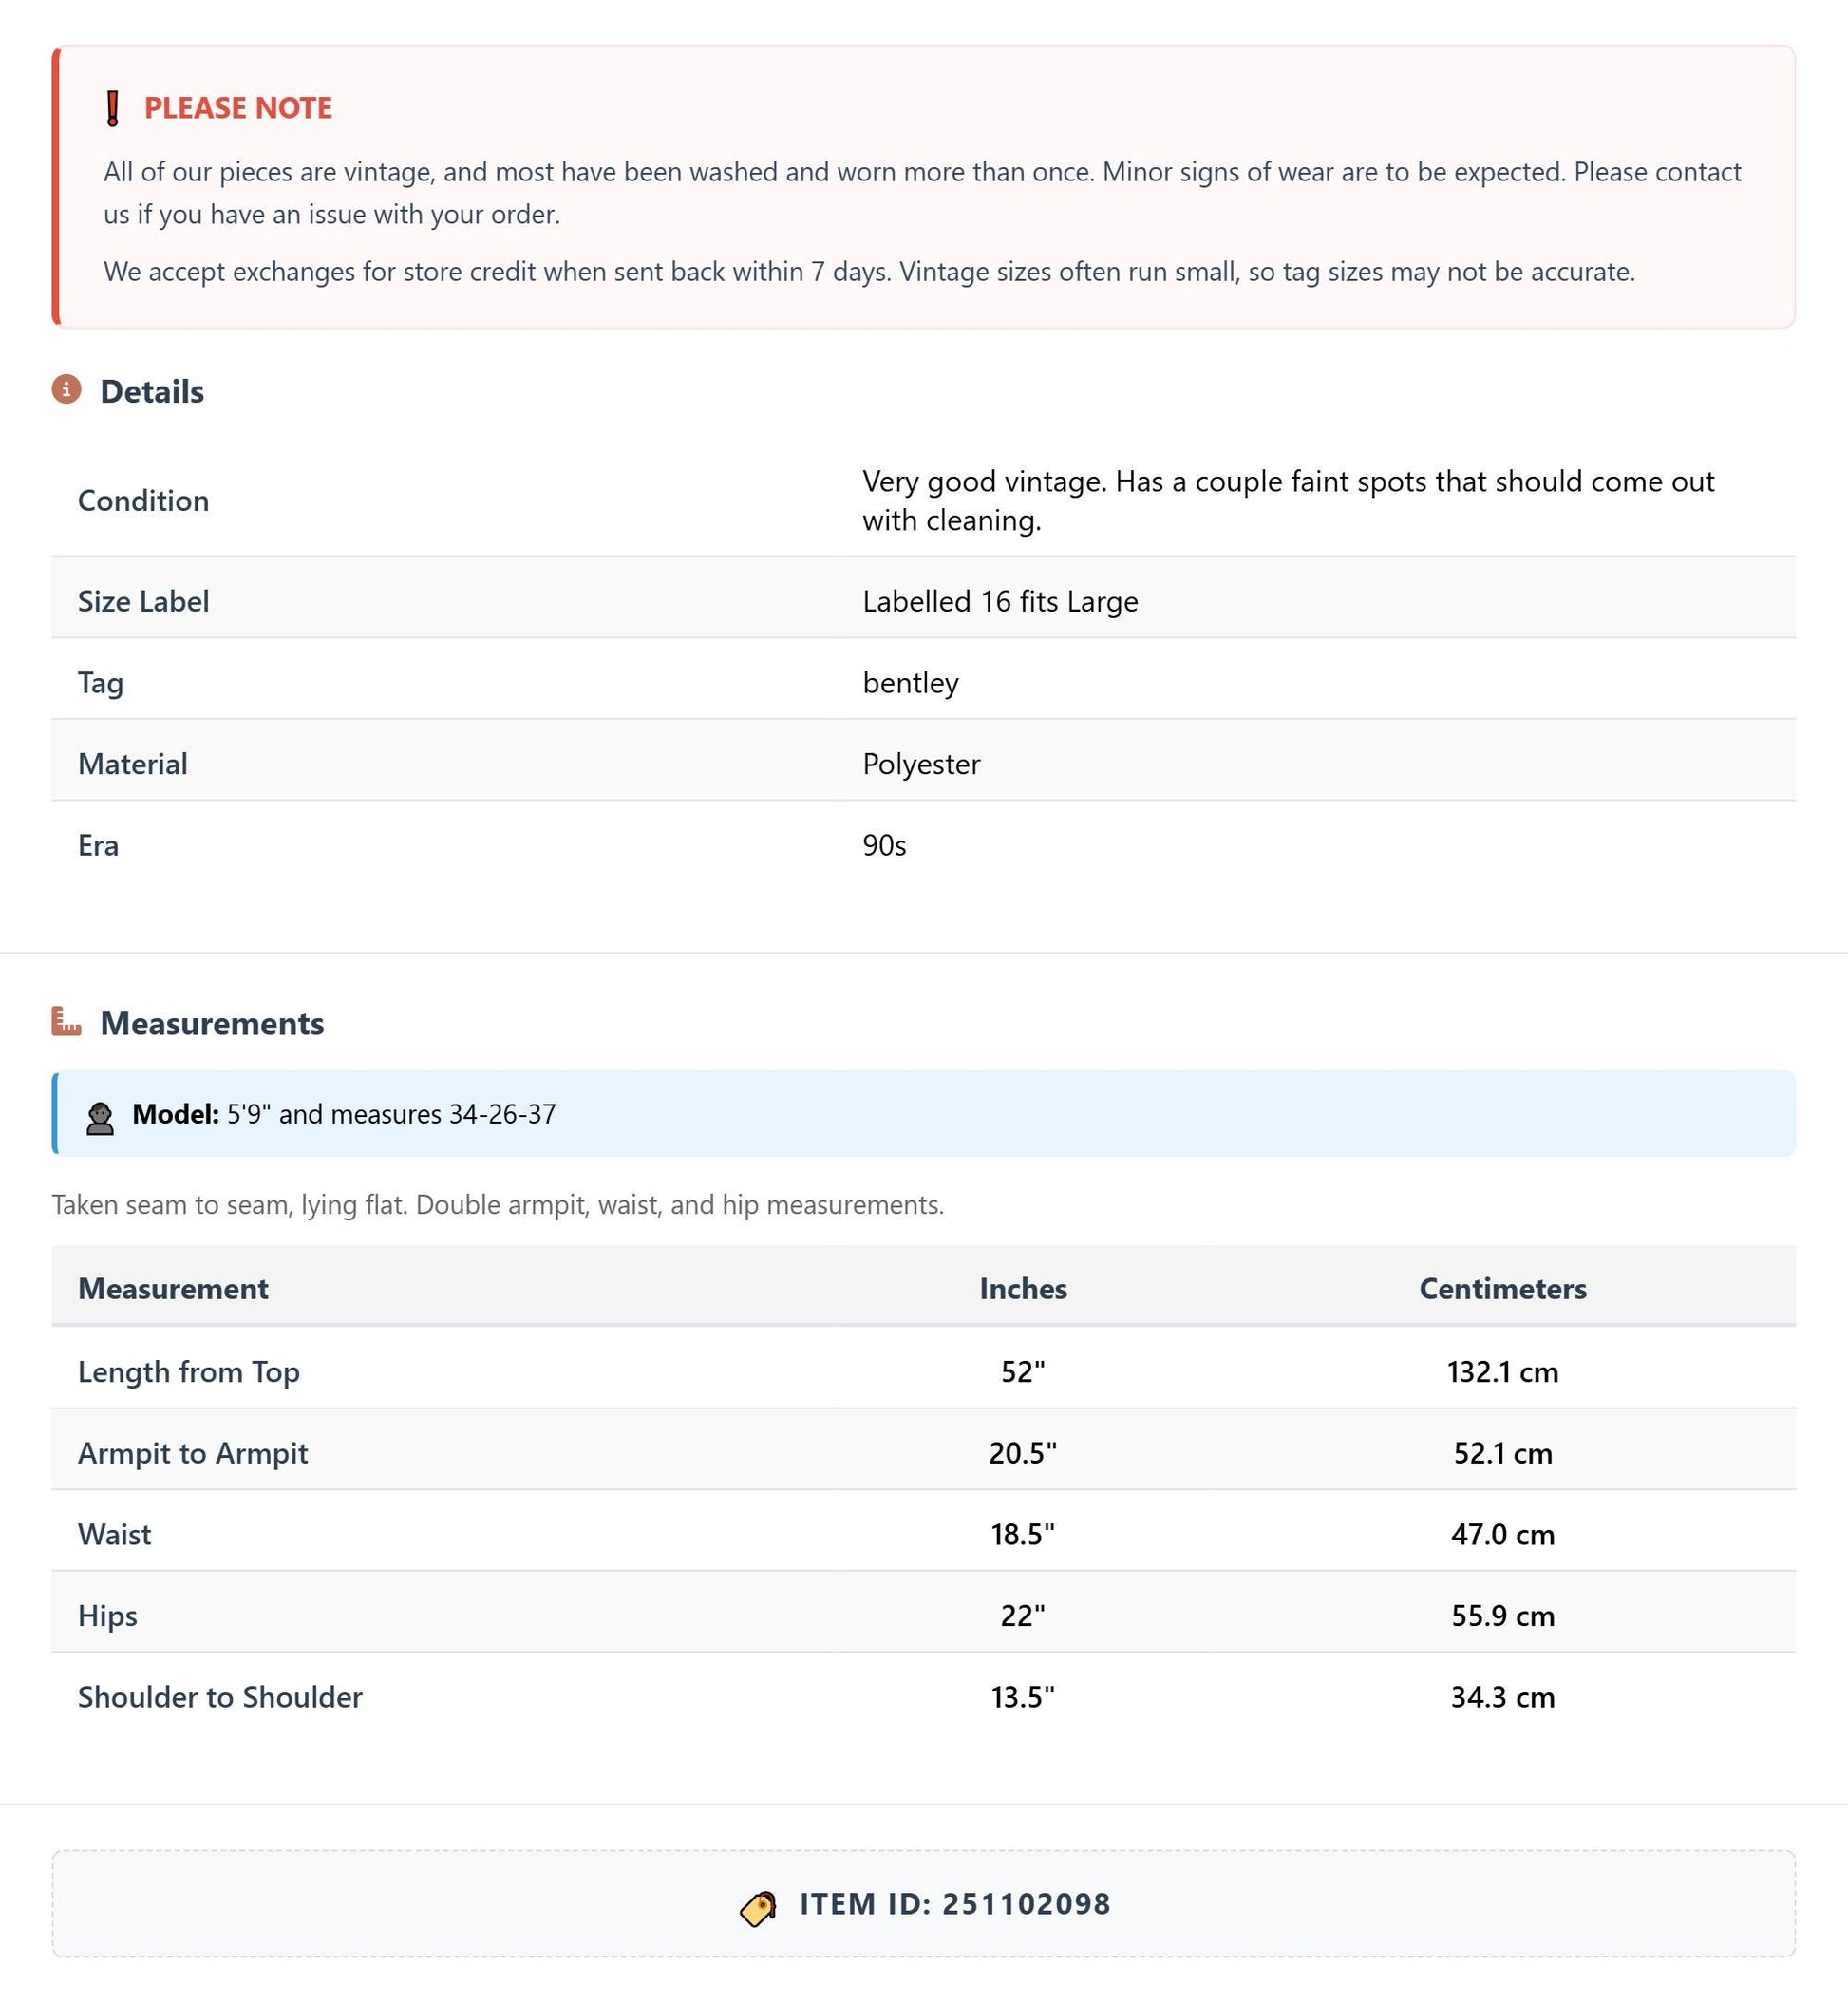Click the 90s era value
This screenshot has width=1848, height=2003.
(884, 845)
